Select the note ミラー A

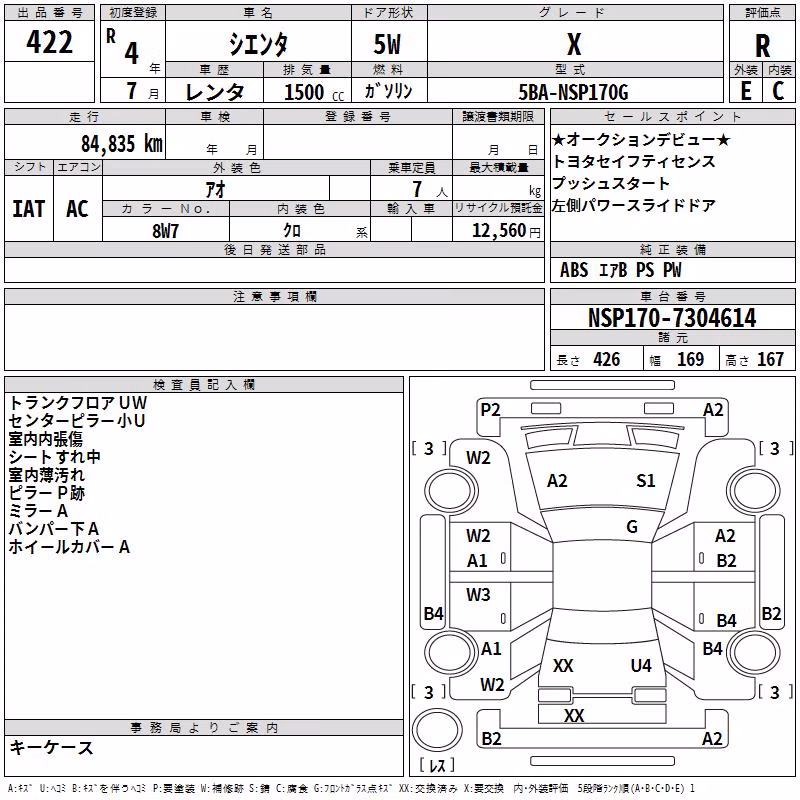(x=38, y=511)
